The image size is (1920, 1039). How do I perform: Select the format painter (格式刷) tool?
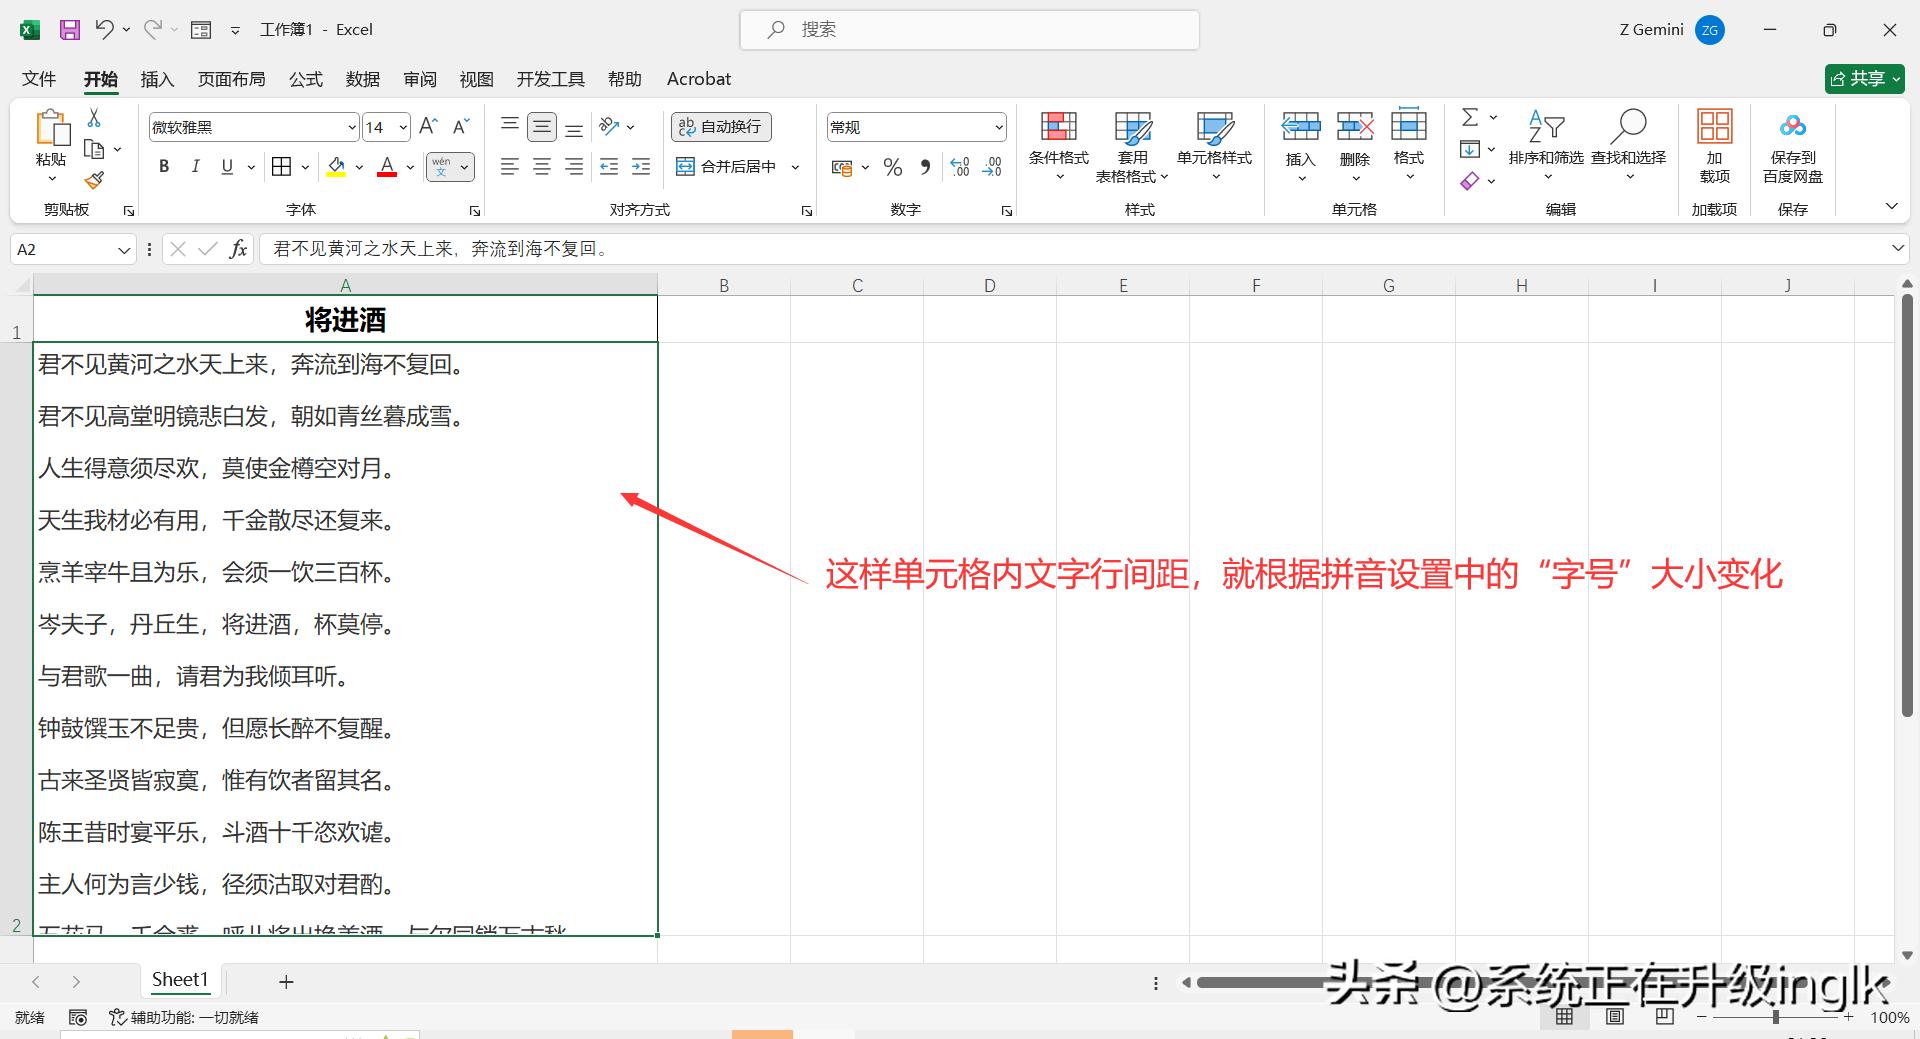[94, 181]
